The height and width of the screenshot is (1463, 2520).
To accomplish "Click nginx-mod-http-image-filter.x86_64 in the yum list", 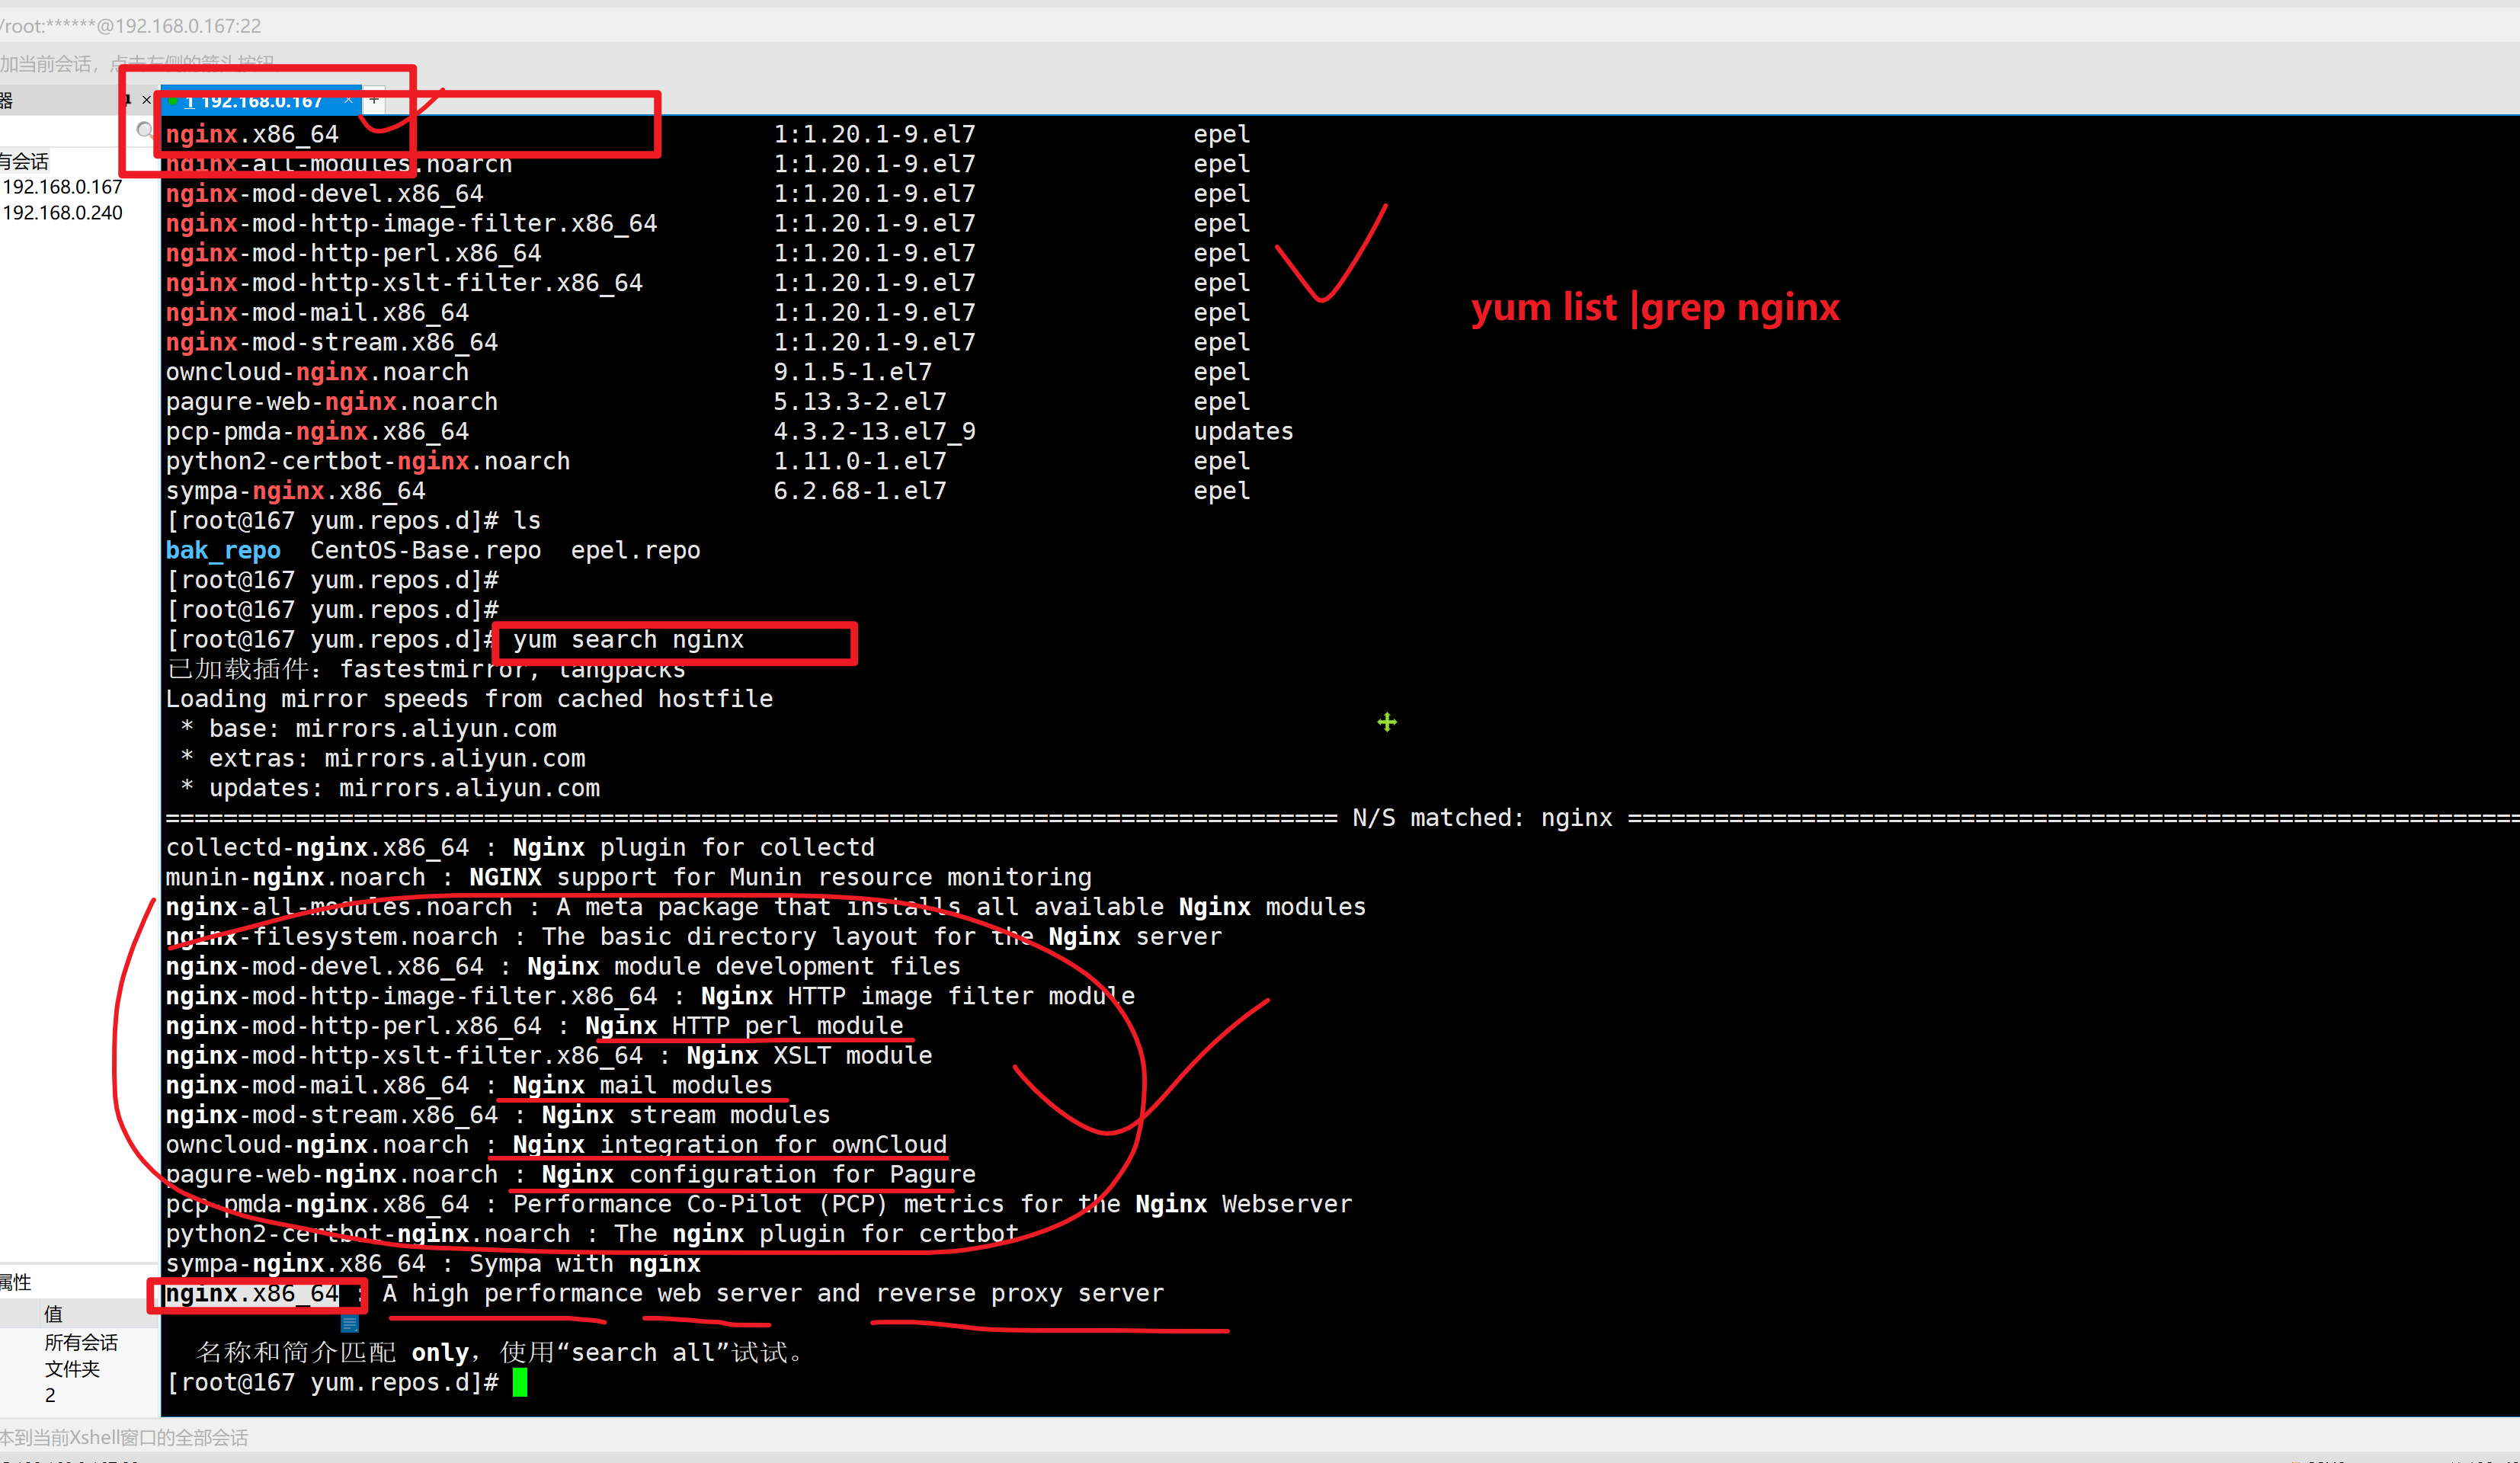I will click(411, 224).
